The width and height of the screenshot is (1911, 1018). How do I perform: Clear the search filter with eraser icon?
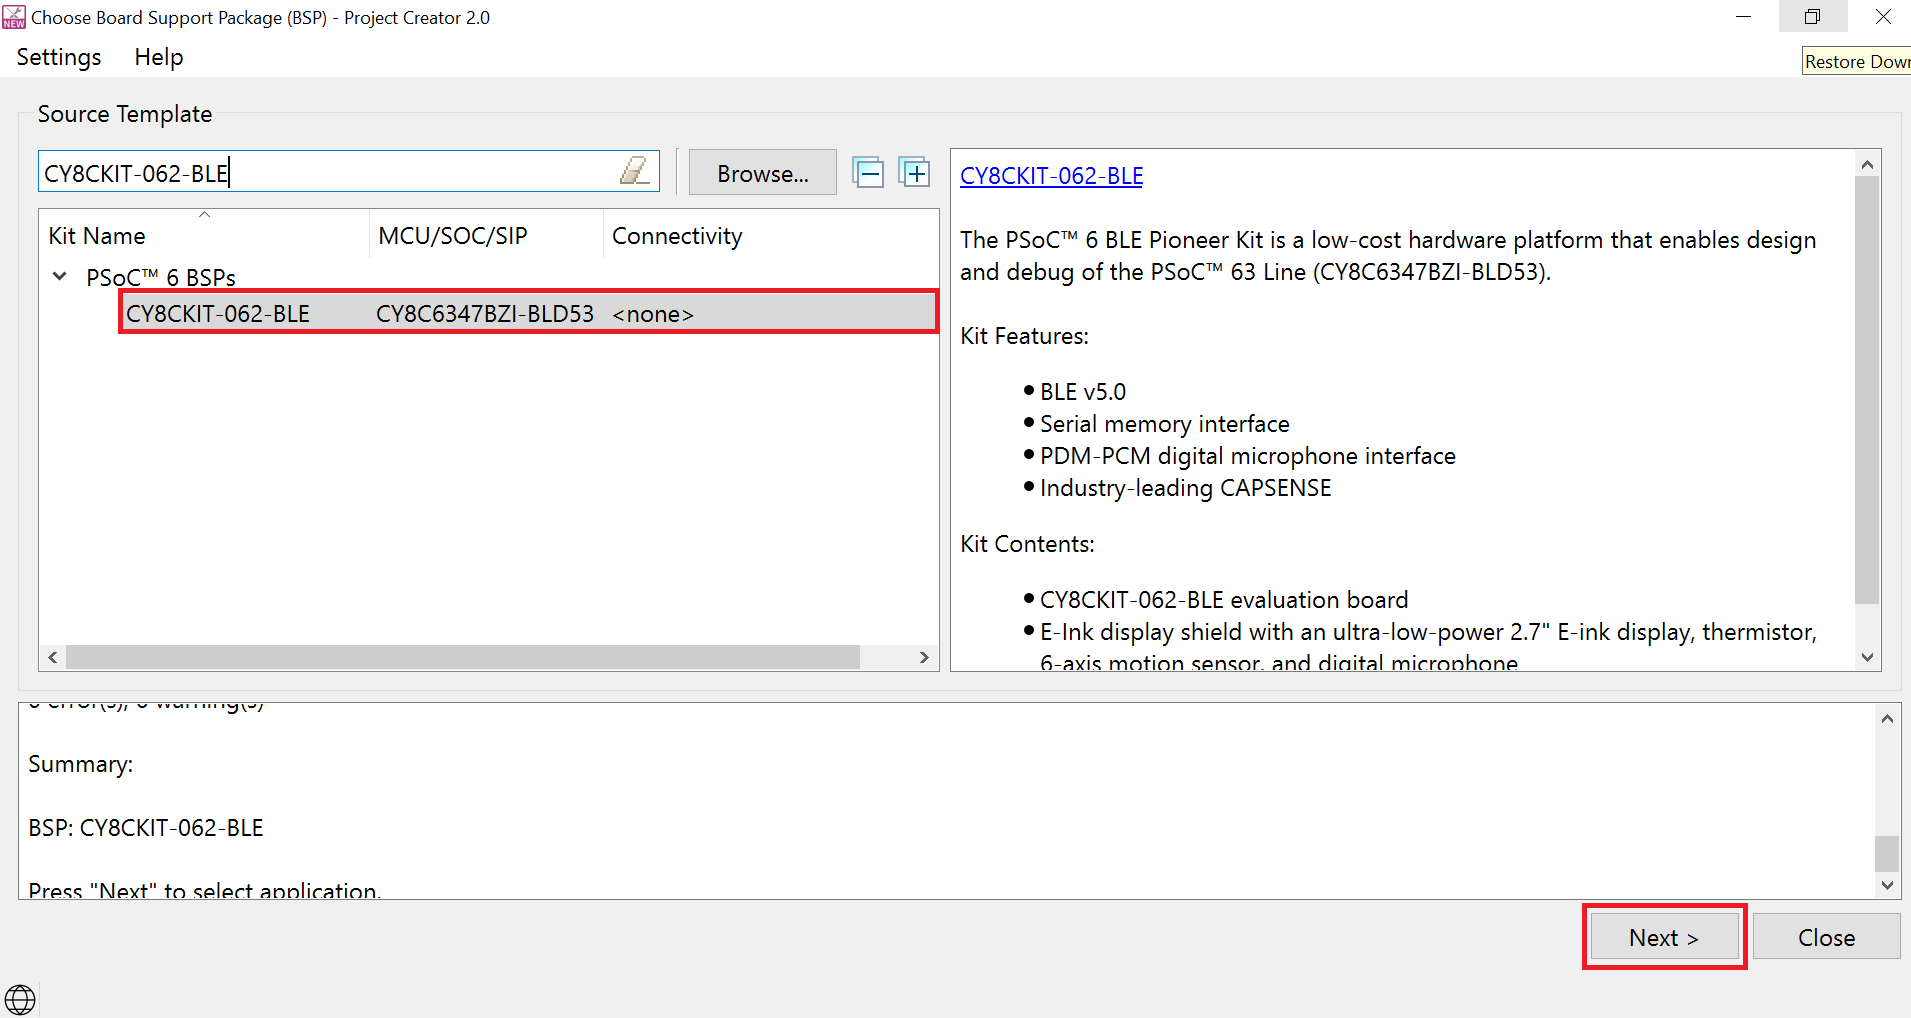pos(634,171)
